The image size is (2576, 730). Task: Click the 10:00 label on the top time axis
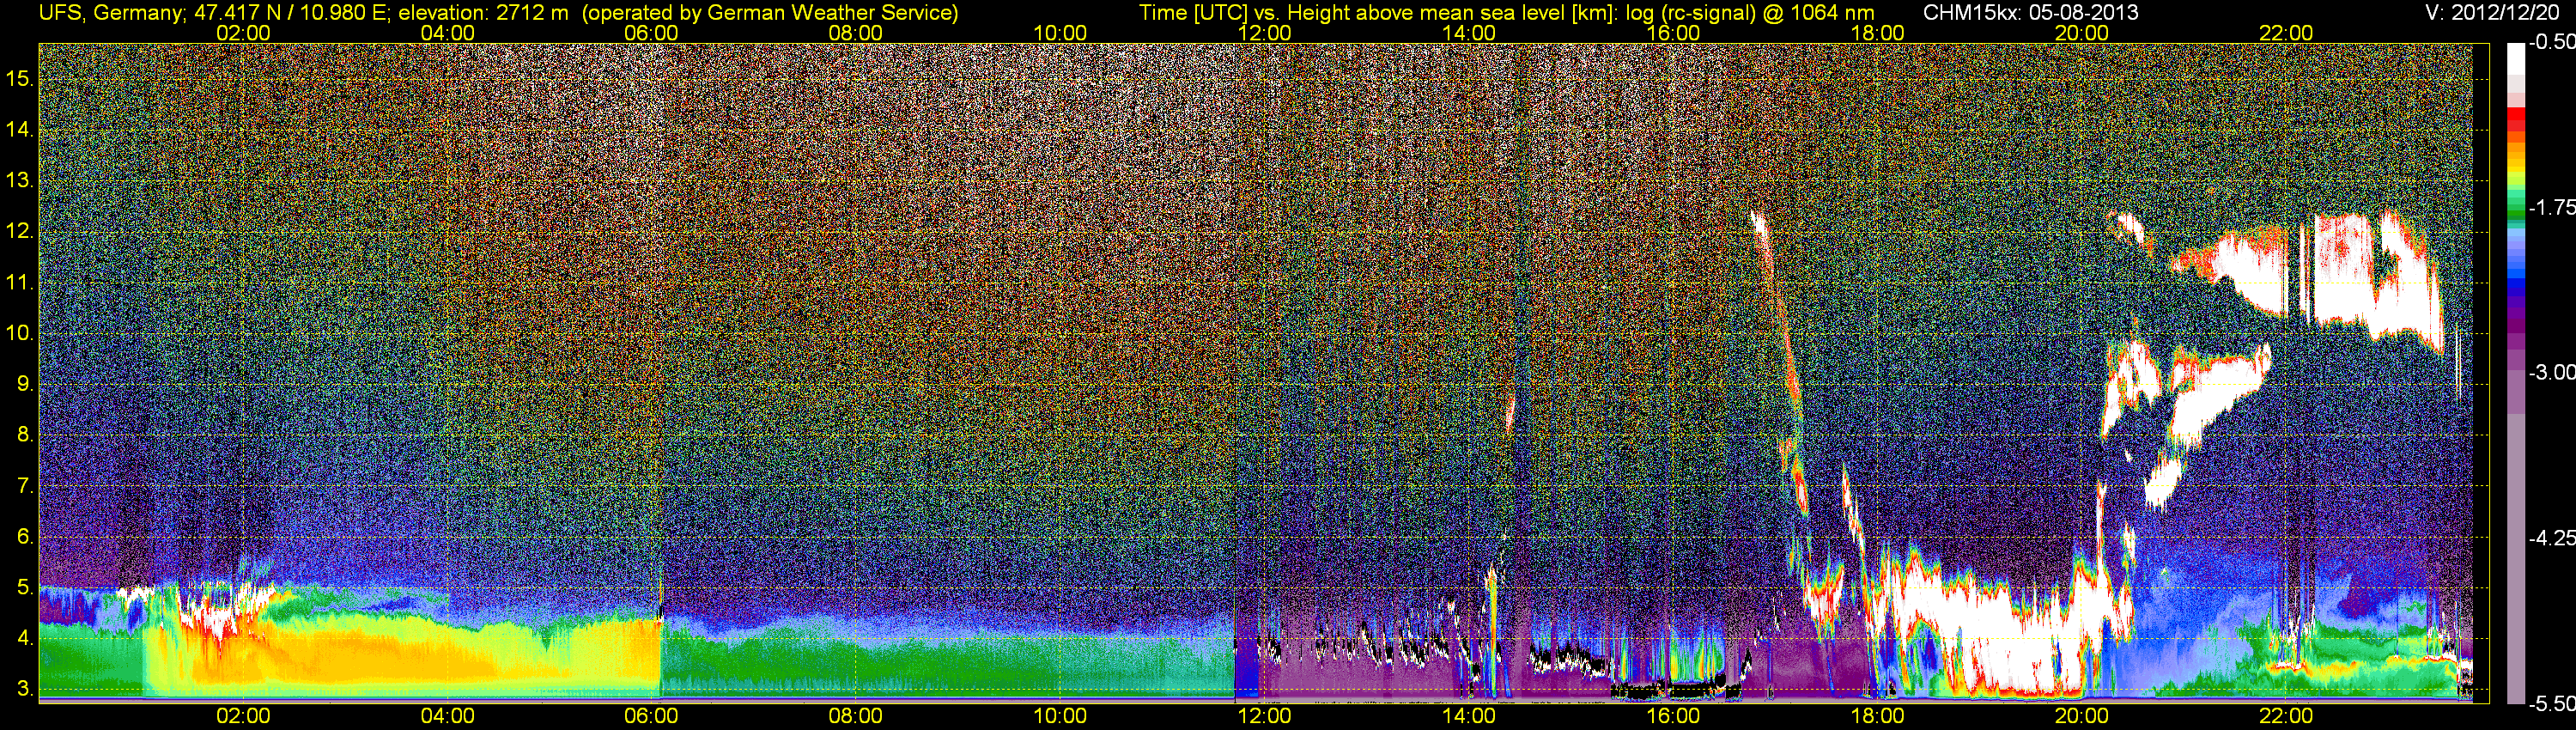point(1060,33)
